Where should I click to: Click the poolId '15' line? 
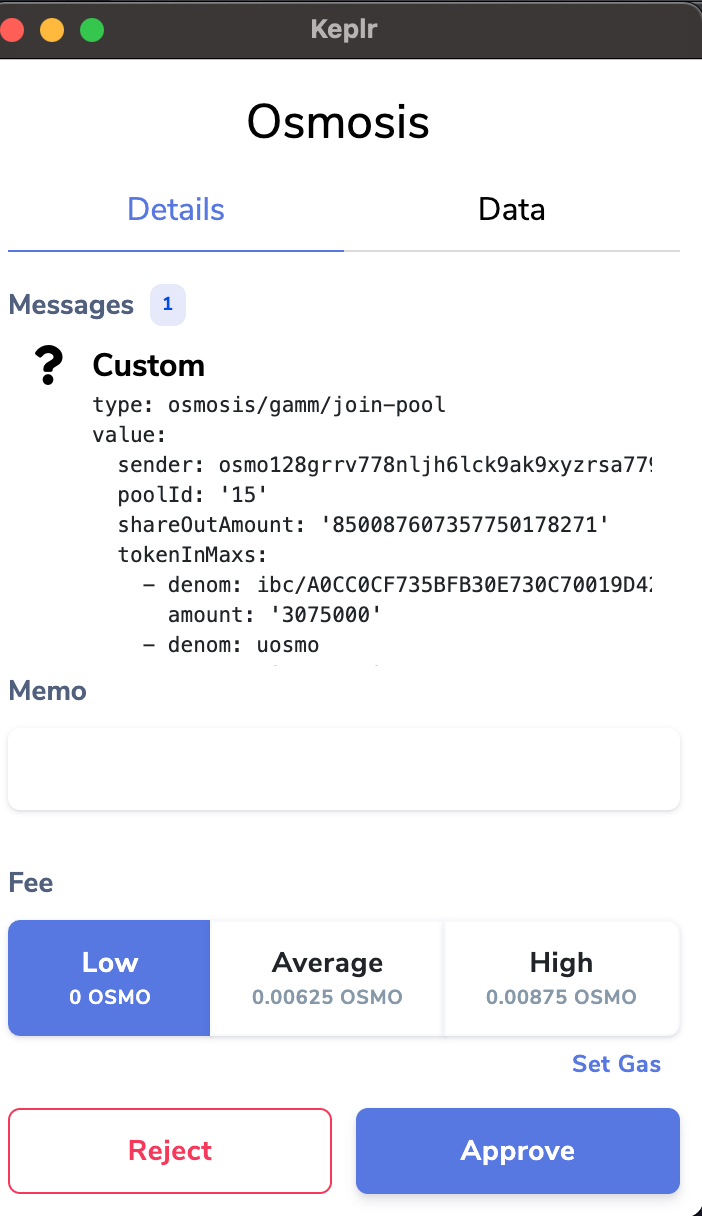tap(193, 495)
